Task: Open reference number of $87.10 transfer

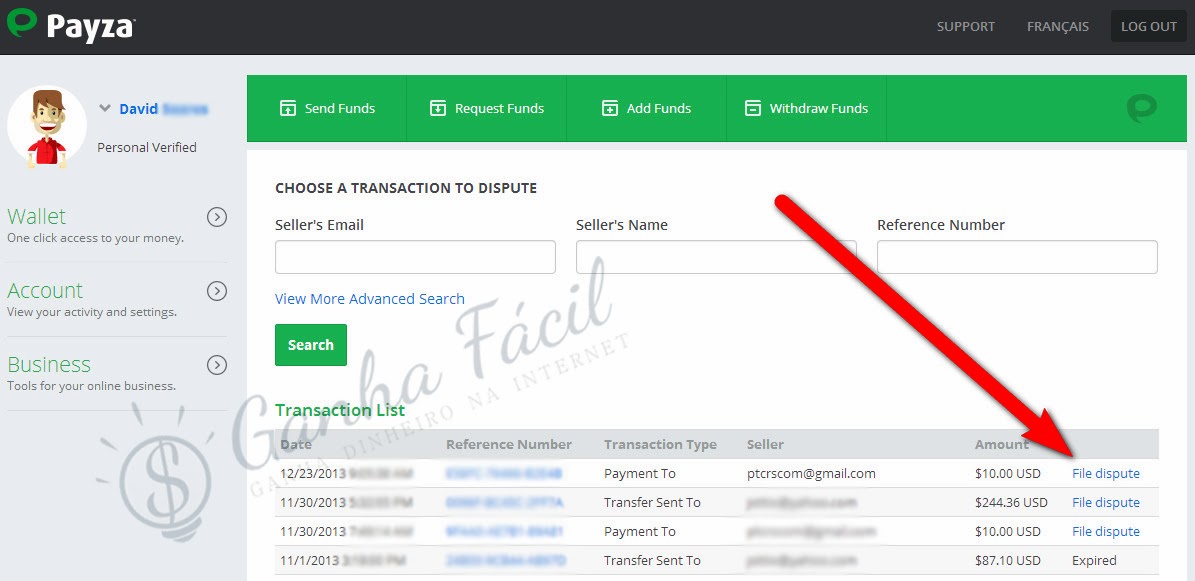Action: pos(505,560)
